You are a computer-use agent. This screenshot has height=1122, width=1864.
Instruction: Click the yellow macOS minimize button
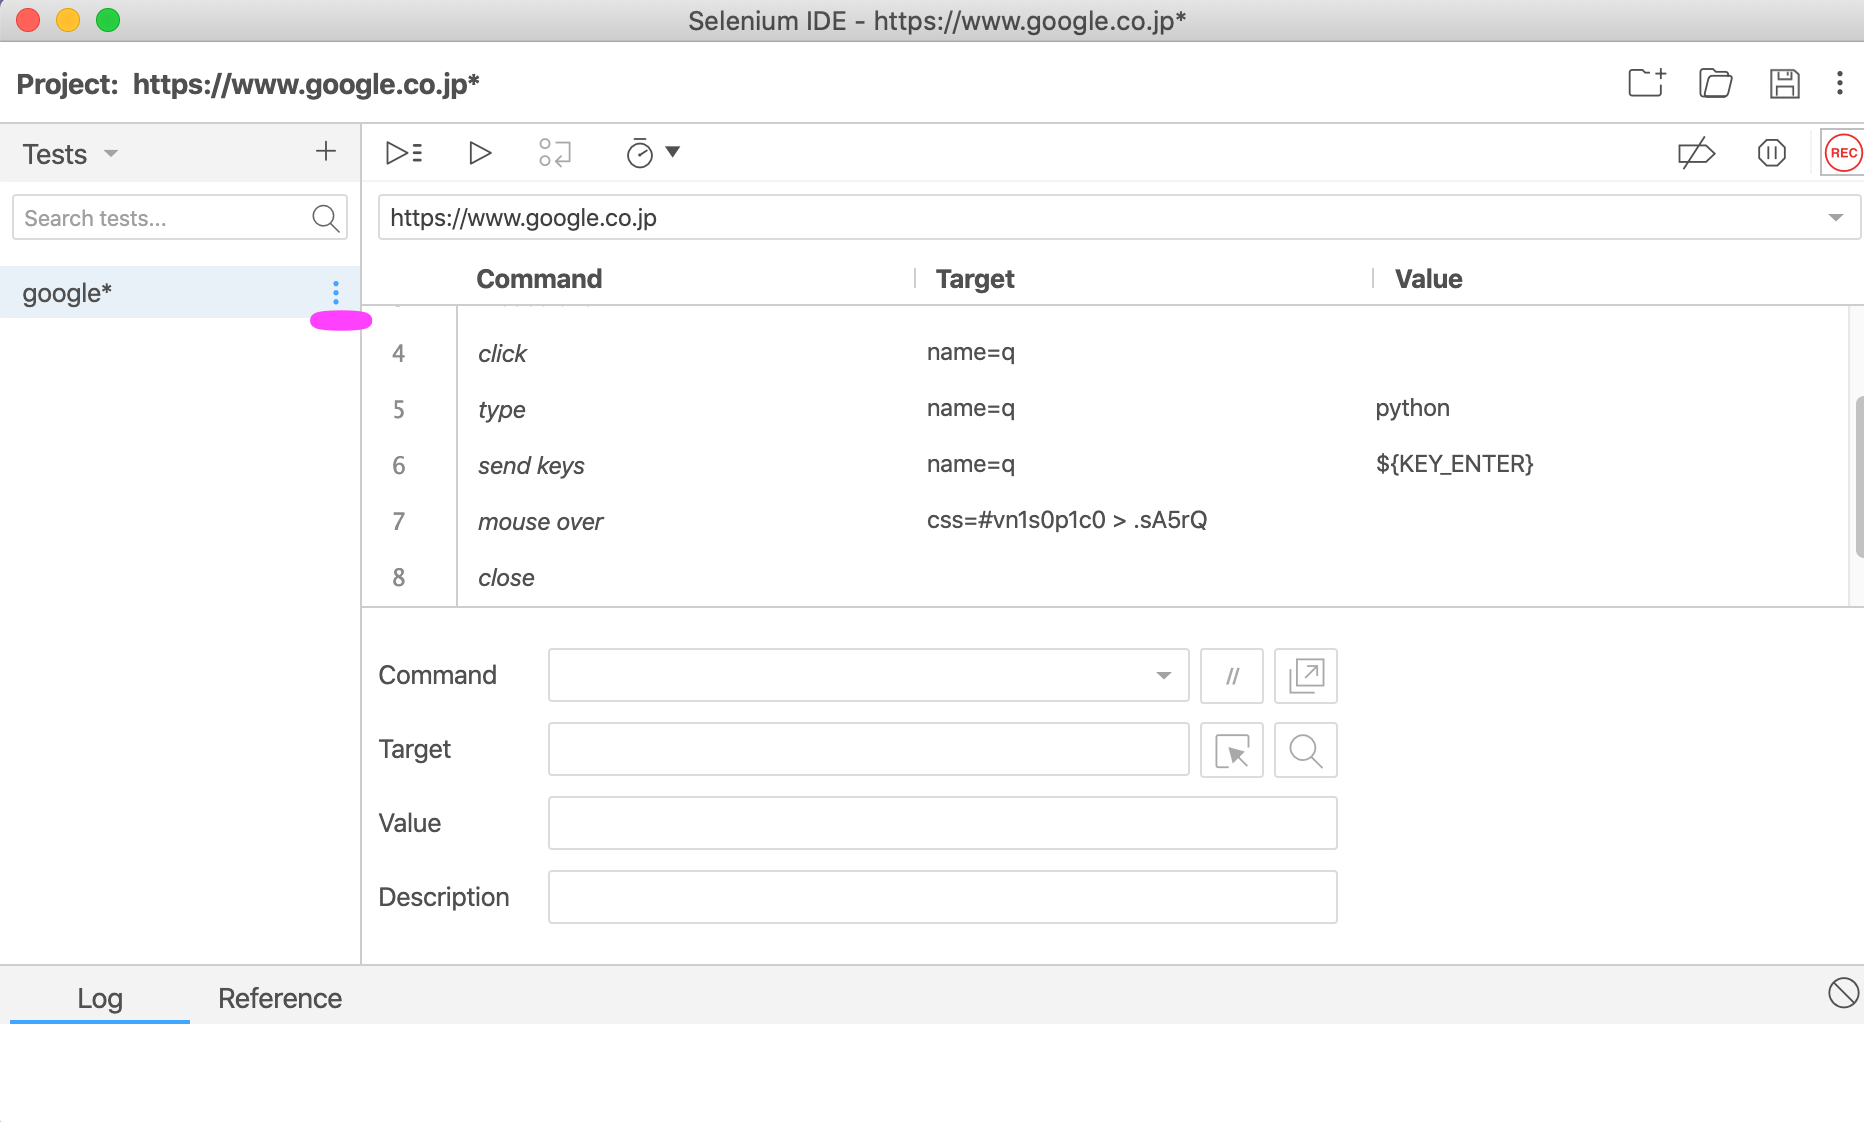(68, 20)
